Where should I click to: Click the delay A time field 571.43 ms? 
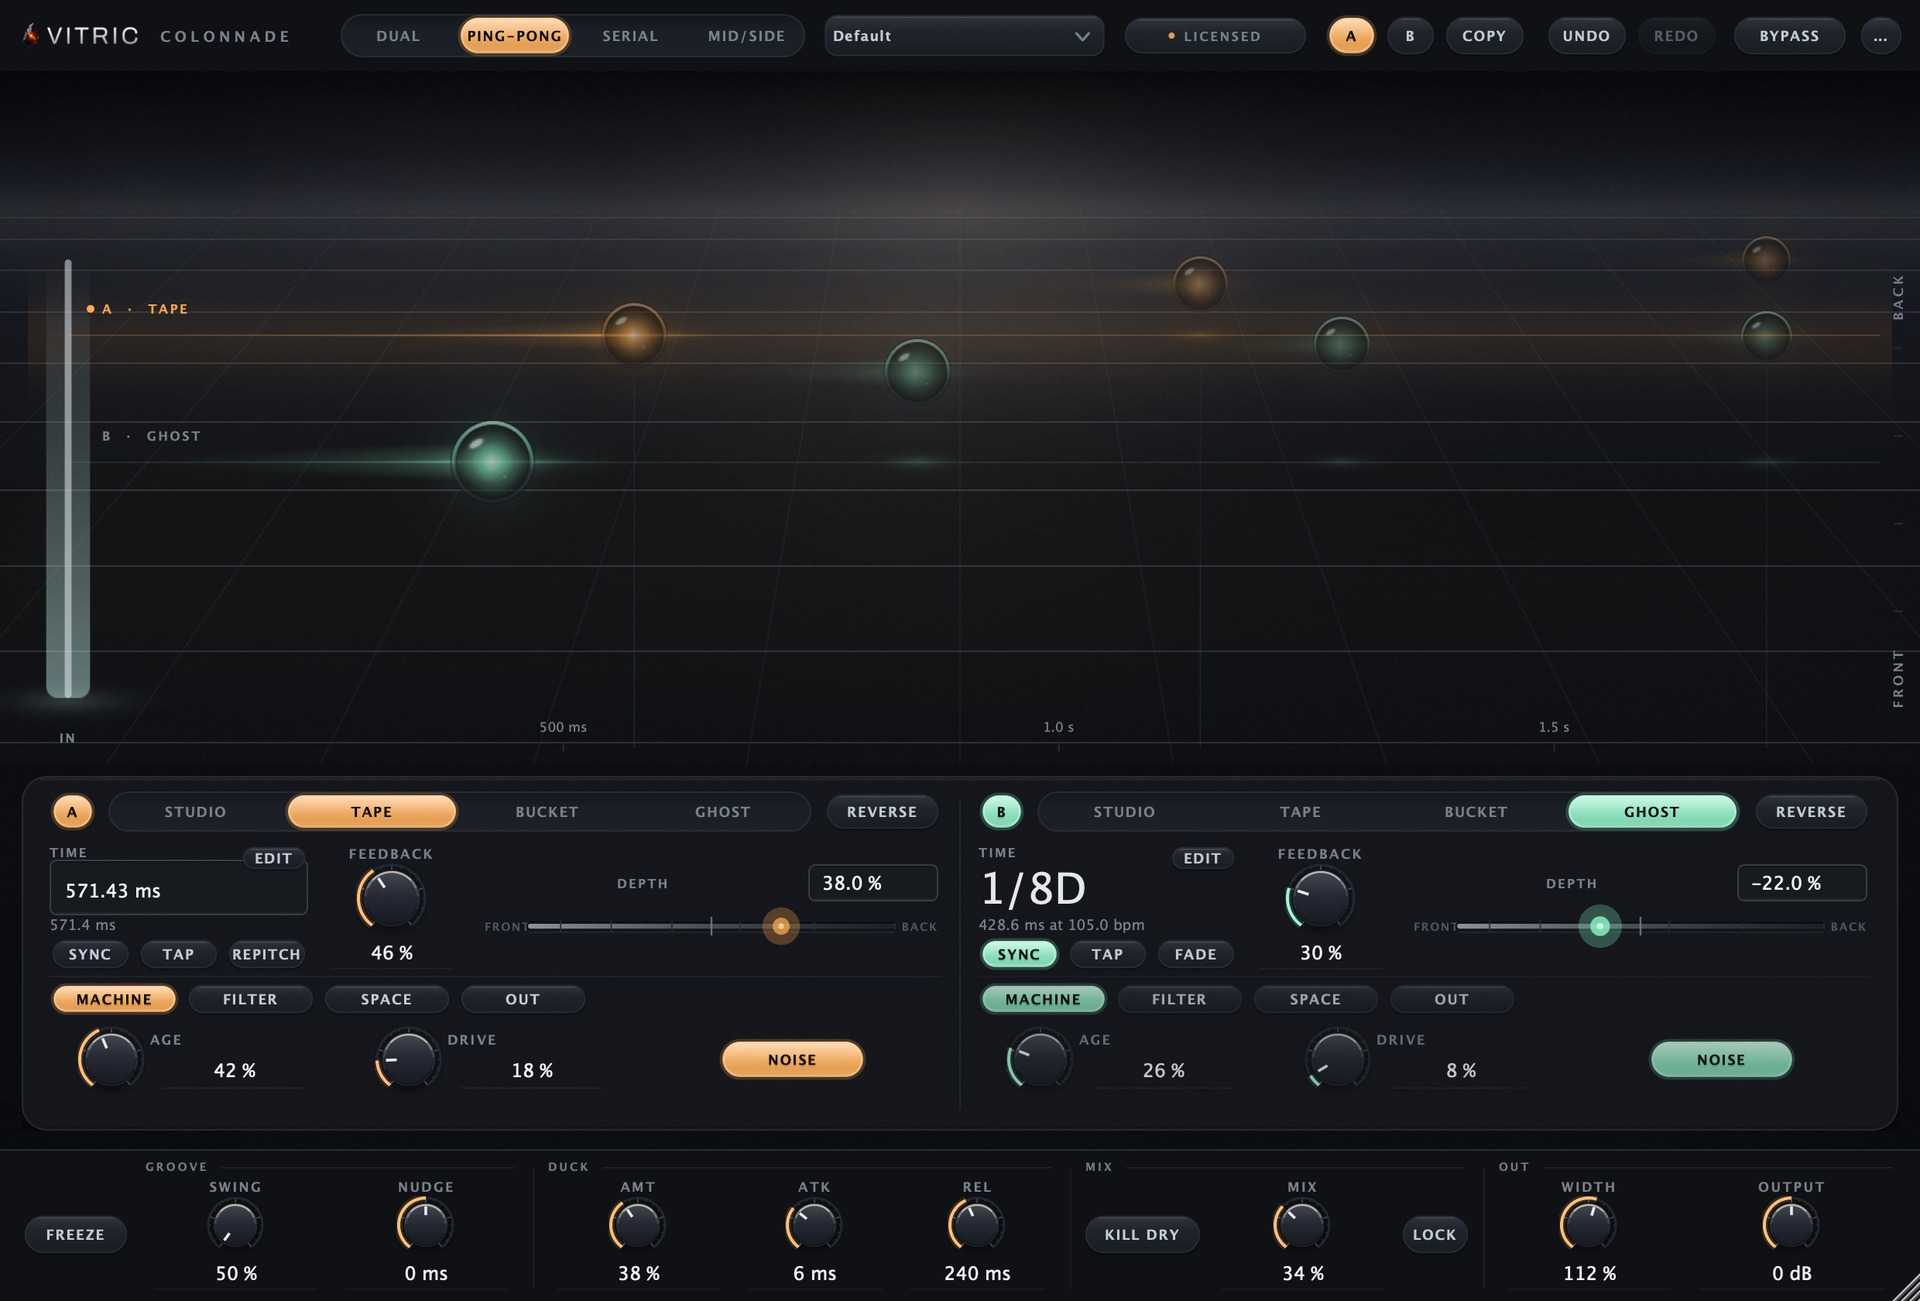click(178, 890)
